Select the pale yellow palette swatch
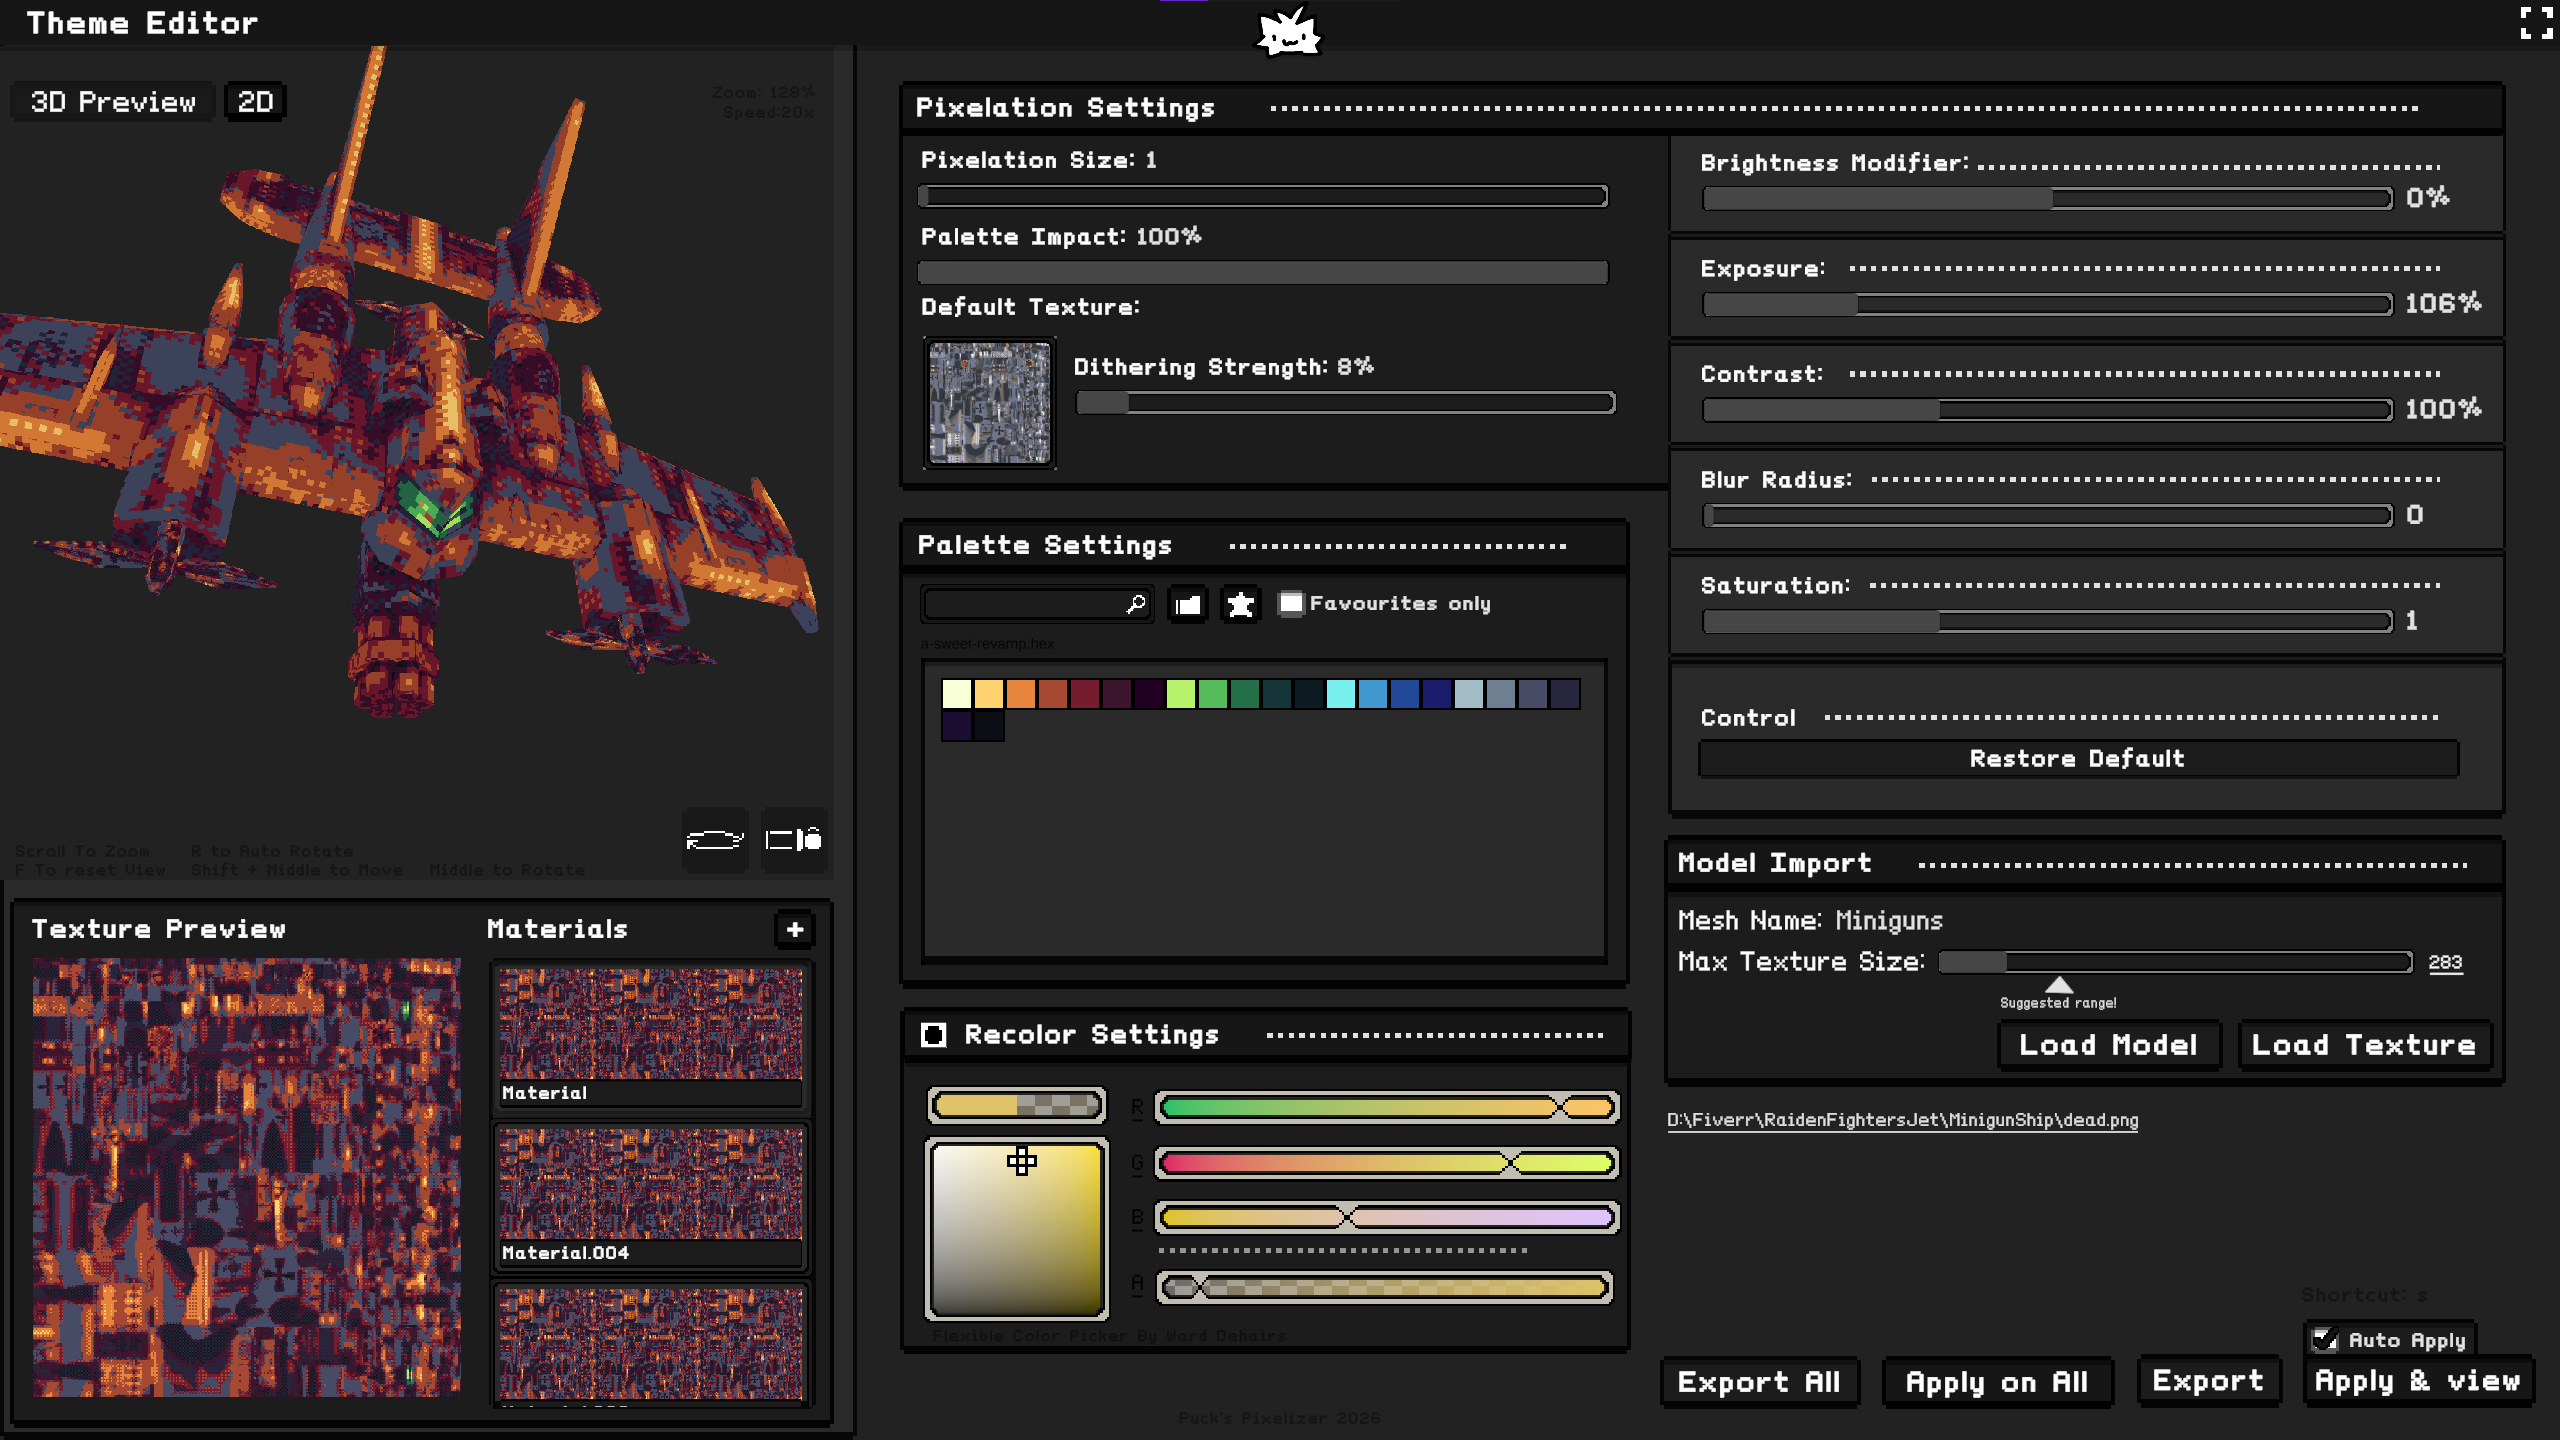Screen dimensions: 2560x1440 point(957,693)
